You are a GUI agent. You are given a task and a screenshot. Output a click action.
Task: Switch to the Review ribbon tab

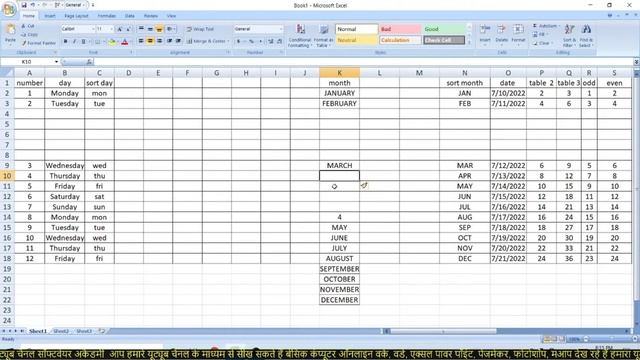click(151, 16)
